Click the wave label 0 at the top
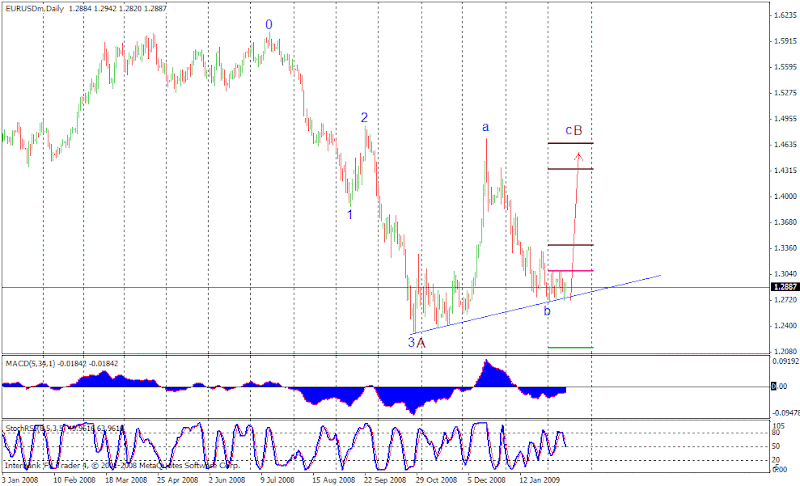800x486 pixels. [269, 24]
